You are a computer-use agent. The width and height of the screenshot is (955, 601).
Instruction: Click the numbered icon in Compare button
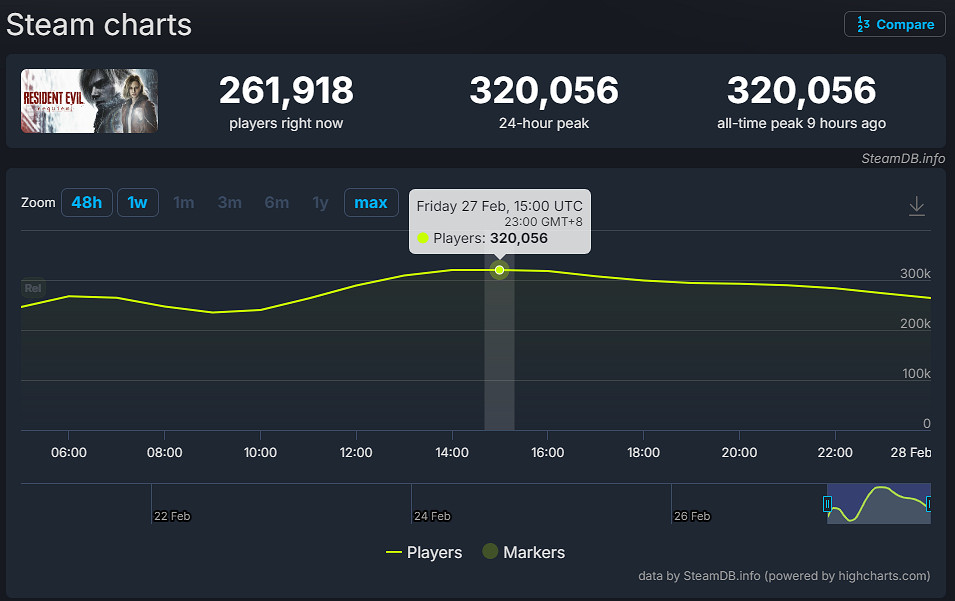[862, 25]
